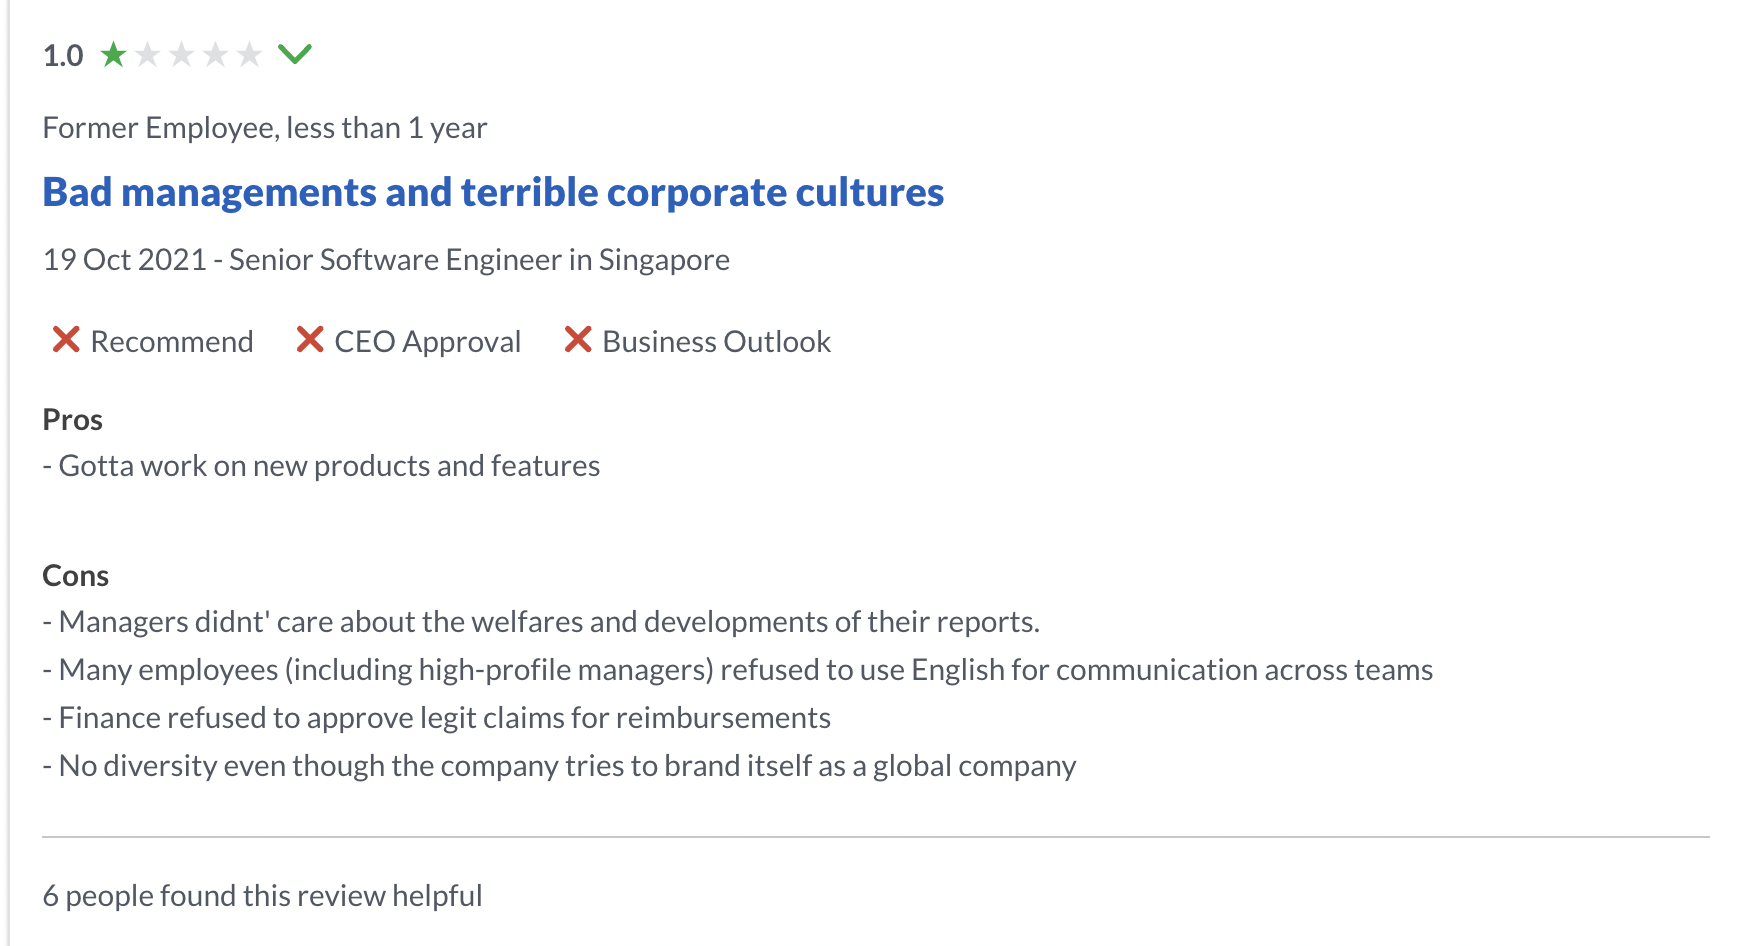
Task: Expand the green rating breakdown chevron
Action: [295, 53]
